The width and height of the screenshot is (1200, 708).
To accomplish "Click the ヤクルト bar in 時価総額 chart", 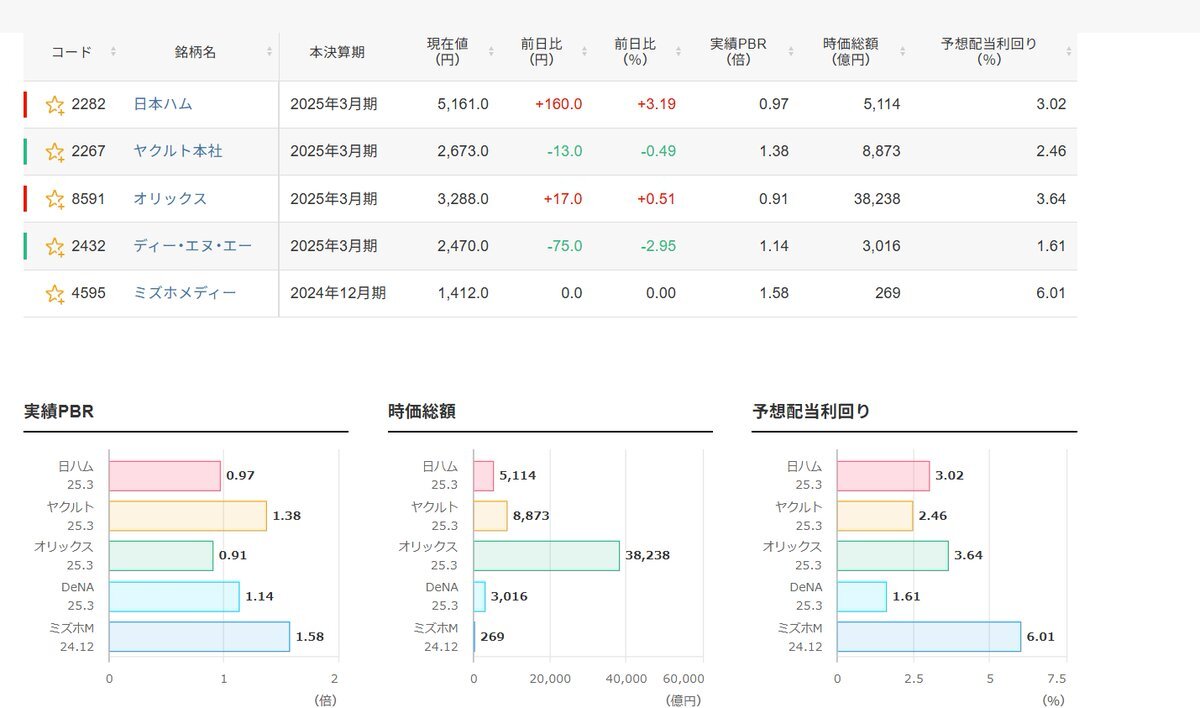I will [x=490, y=516].
